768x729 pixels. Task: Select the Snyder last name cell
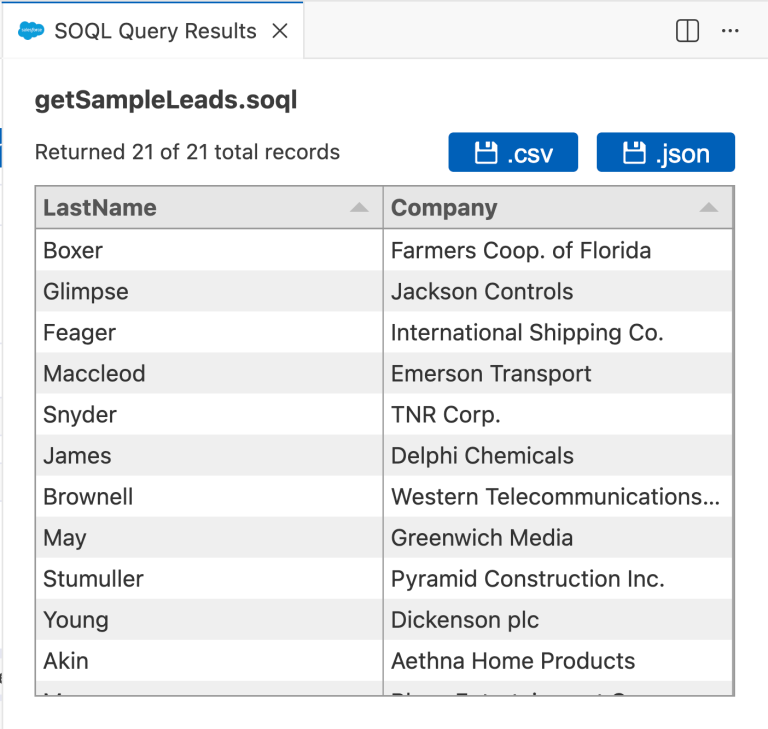(209, 414)
